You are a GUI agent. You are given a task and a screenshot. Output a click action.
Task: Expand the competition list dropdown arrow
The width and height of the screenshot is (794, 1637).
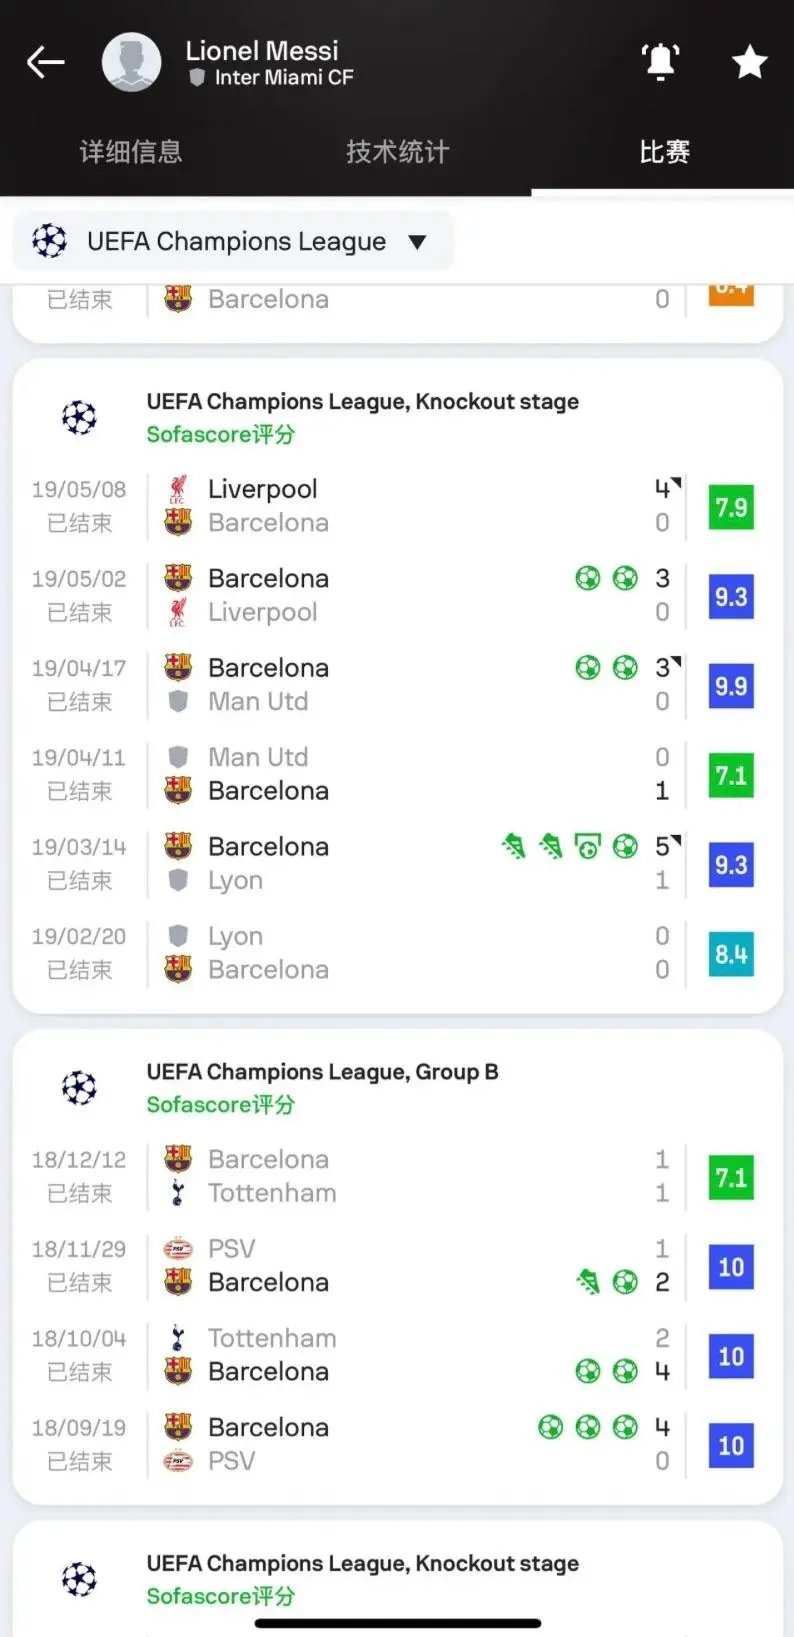pyautogui.click(x=418, y=241)
